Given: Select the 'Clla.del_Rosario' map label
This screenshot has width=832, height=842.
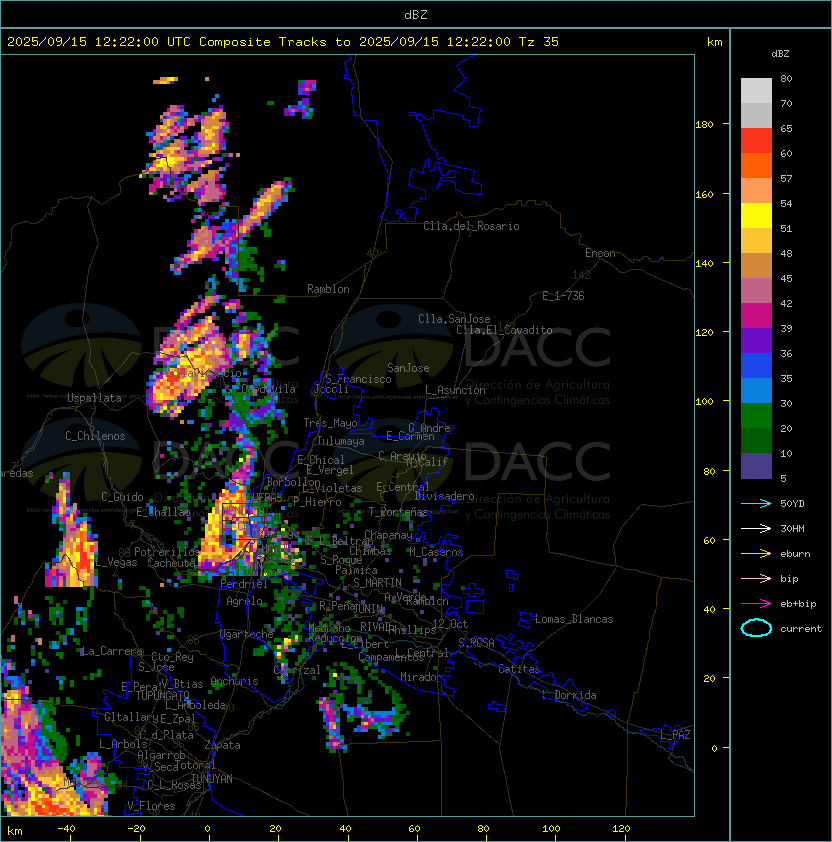Looking at the screenshot, I should pos(471,226).
